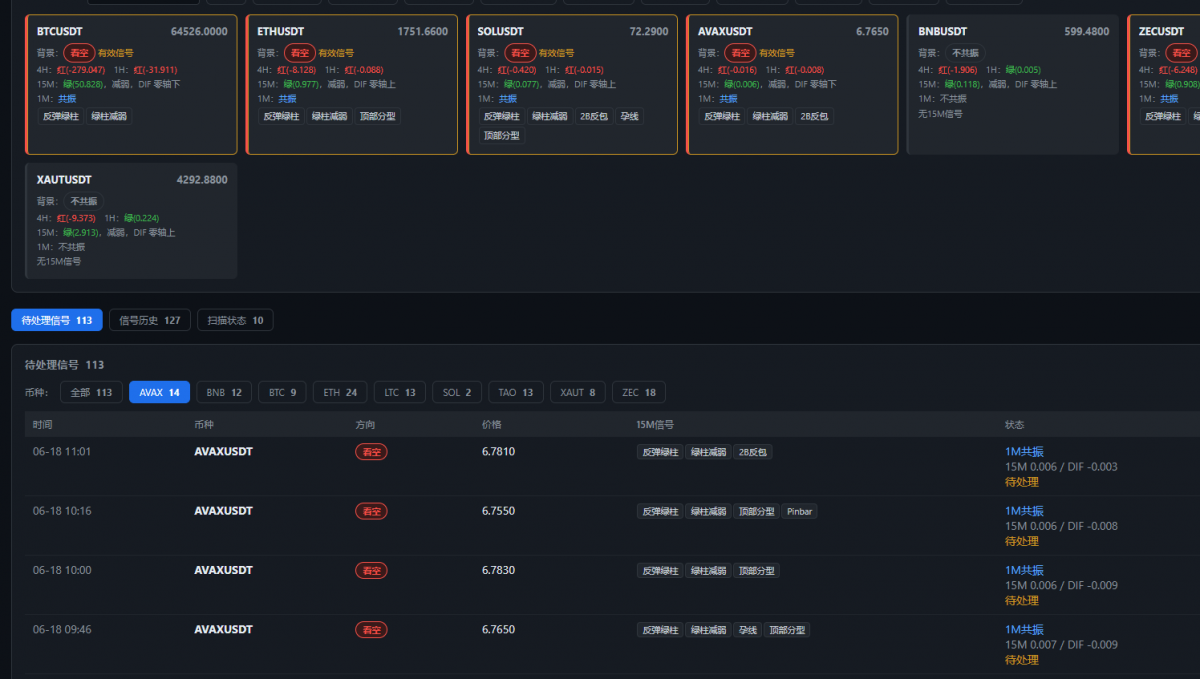Viewport: 1200px width, 679px height.
Task: Filter signals by BNB 12
Action: (x=223, y=392)
